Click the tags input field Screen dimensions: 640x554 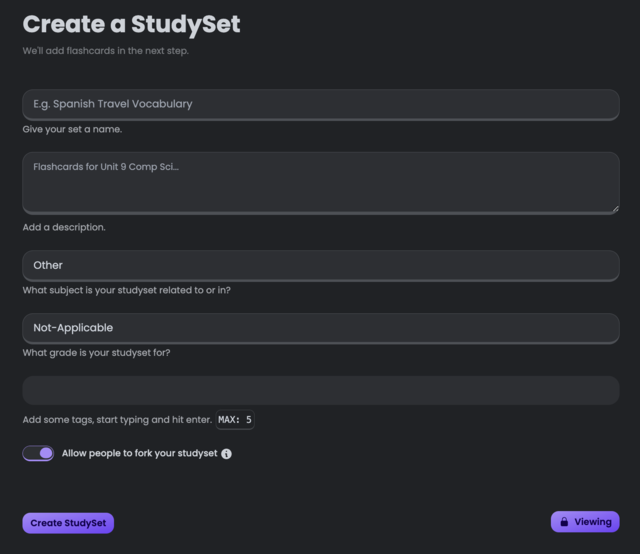click(x=321, y=391)
